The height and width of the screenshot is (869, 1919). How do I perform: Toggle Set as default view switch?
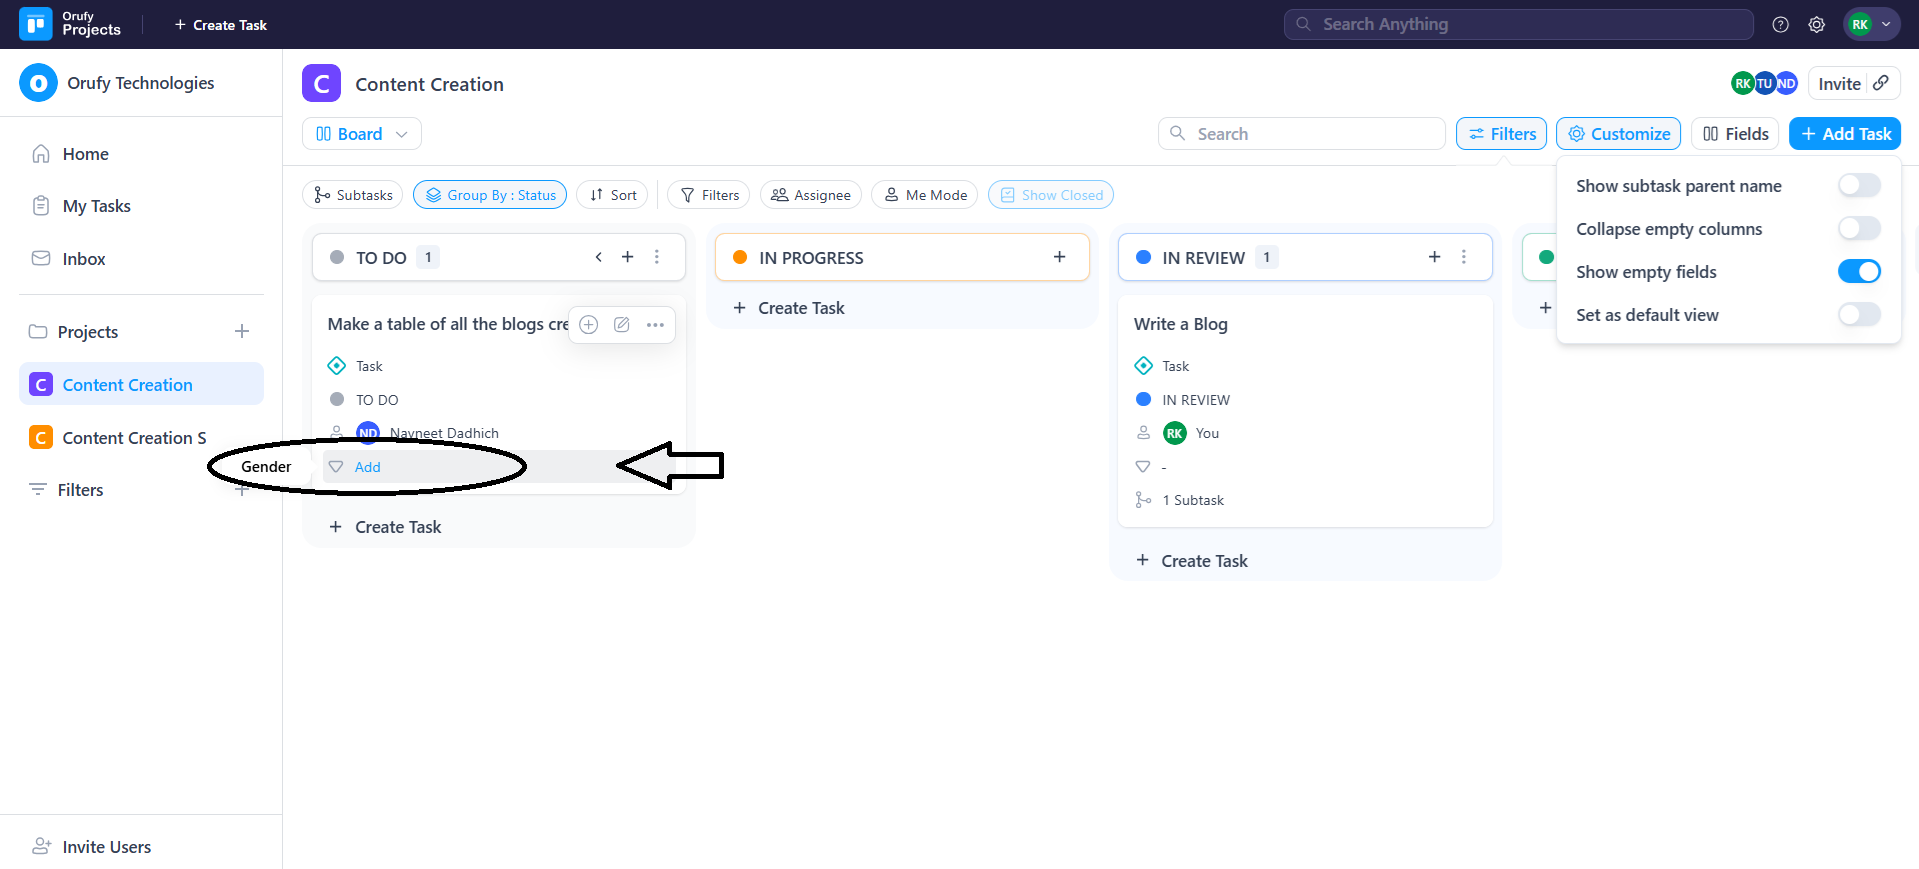[1858, 315]
